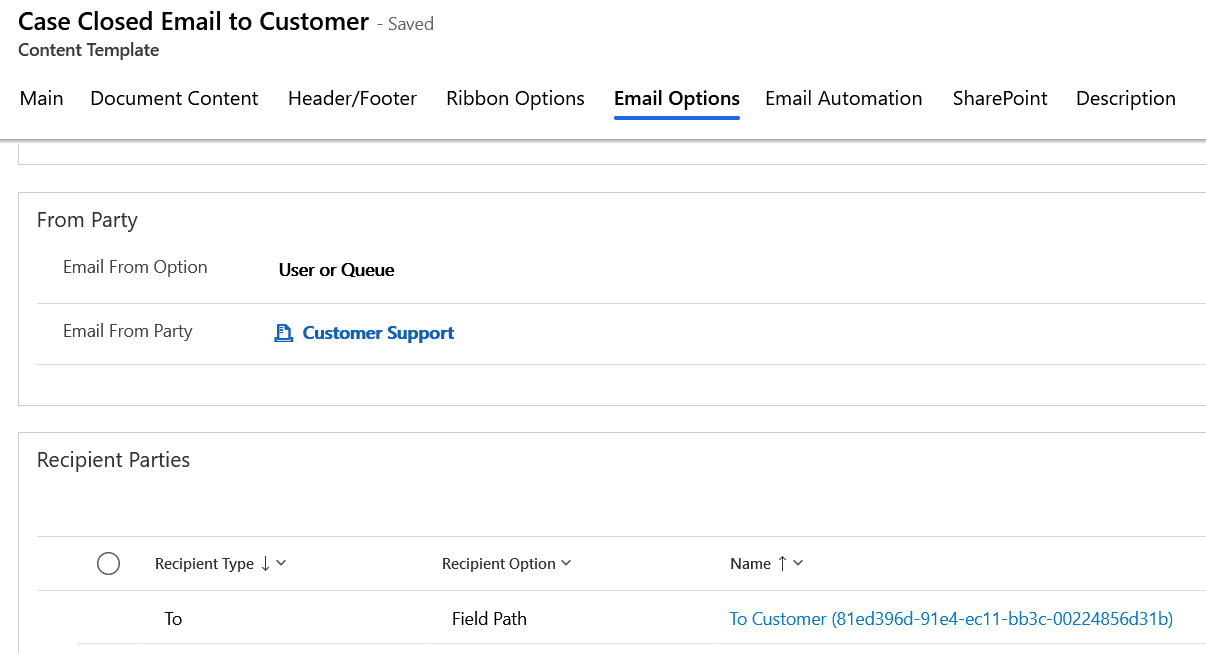Open the To Customer recipient record link
The image size is (1206, 653).
[x=950, y=619]
